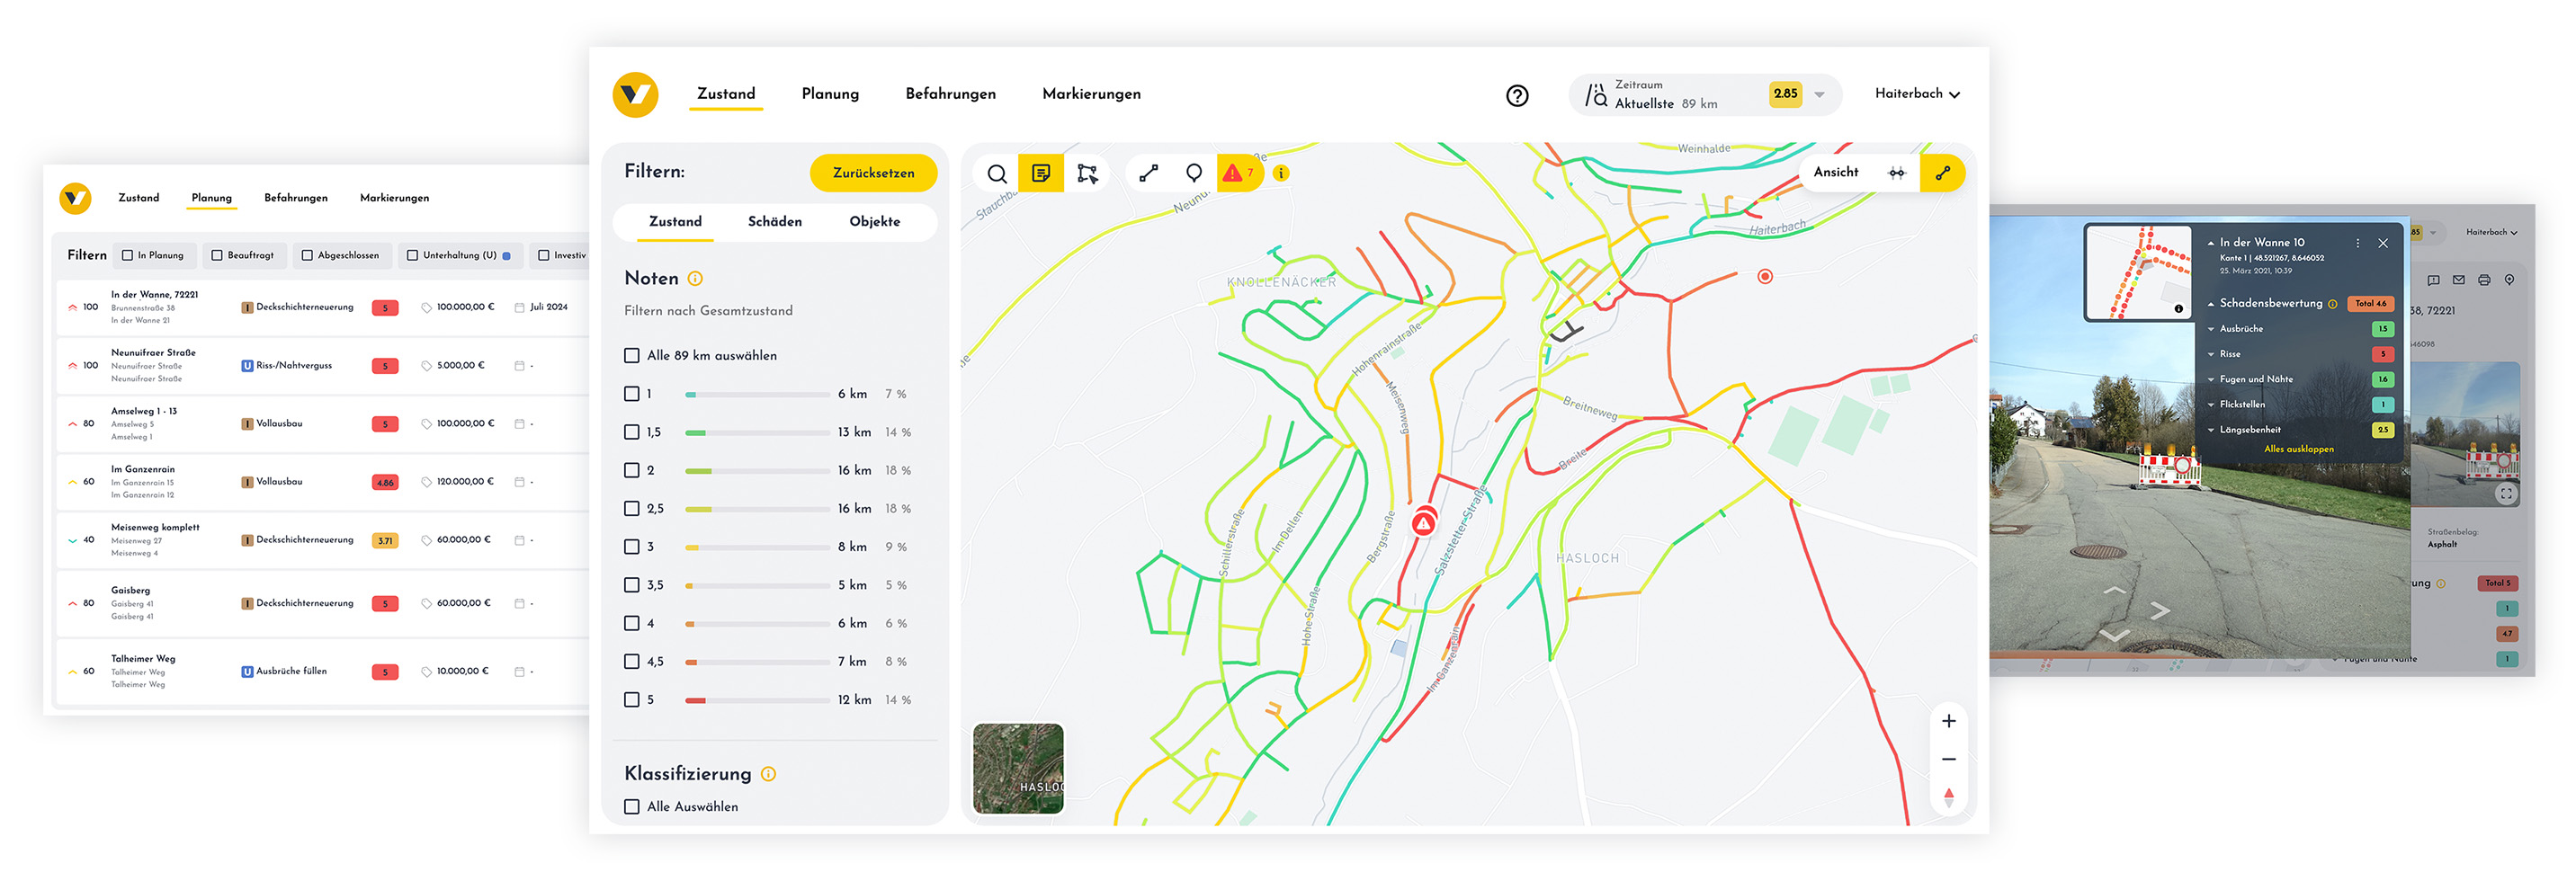The image size is (2576, 881).
Task: Click the calendar icon in Neunuifraer Straße row
Action: [x=519, y=366]
